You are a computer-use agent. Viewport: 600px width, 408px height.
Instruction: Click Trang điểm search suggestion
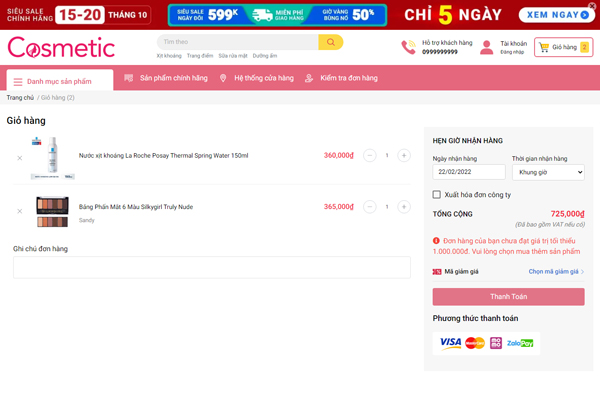[200, 56]
